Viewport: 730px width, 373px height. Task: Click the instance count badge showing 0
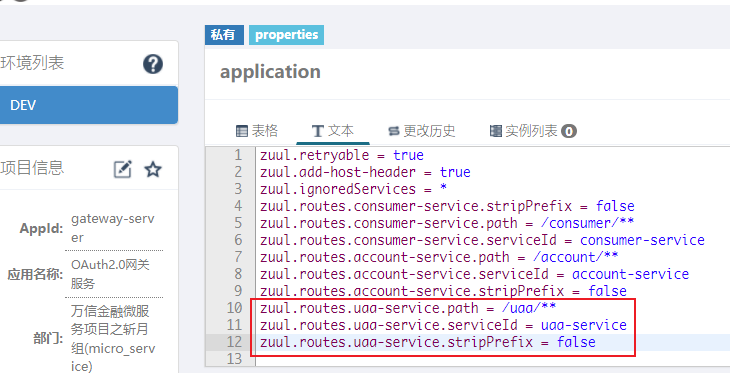[569, 131]
